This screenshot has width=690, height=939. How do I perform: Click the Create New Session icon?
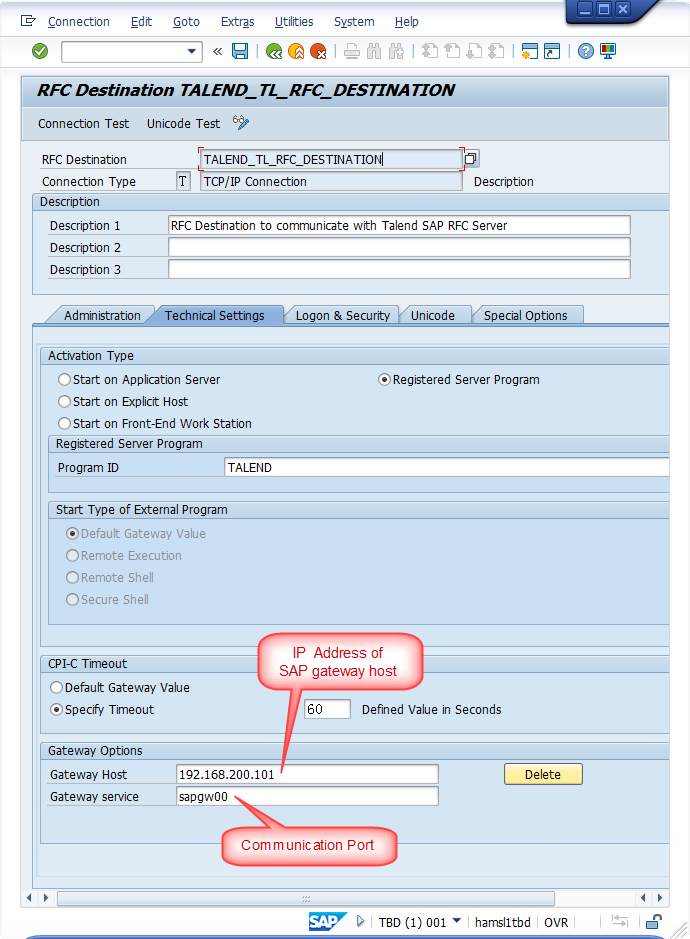pos(529,52)
